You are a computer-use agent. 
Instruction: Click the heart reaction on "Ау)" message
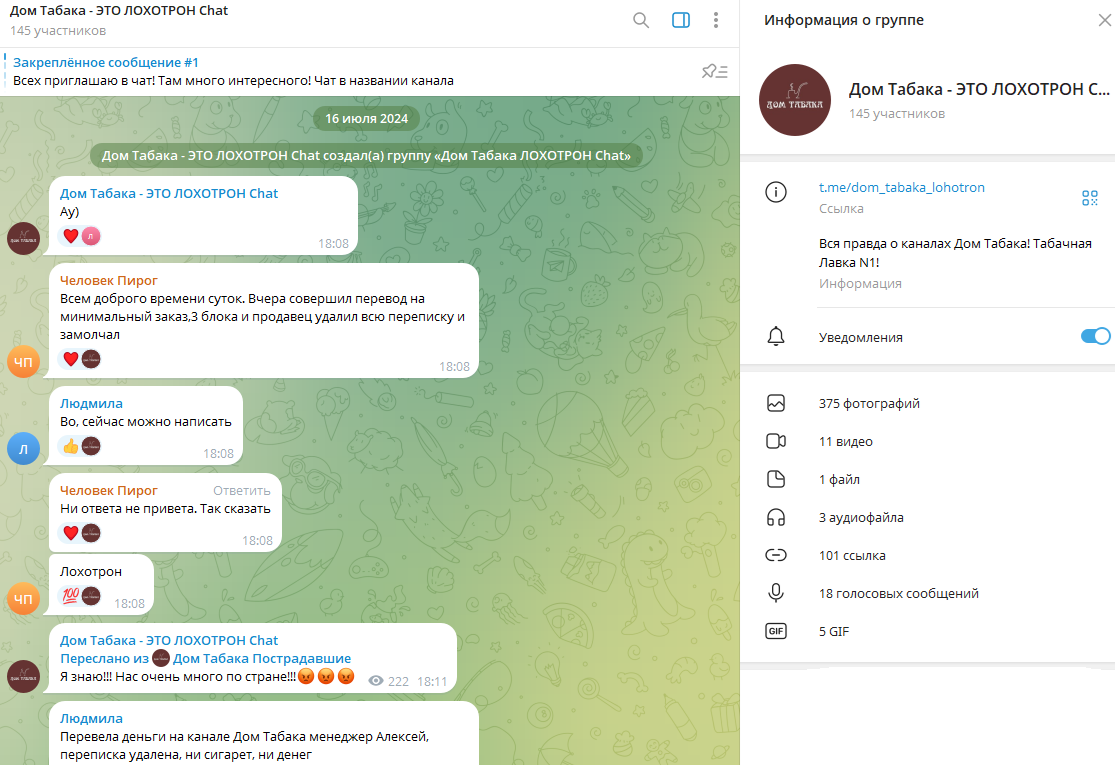click(x=71, y=236)
